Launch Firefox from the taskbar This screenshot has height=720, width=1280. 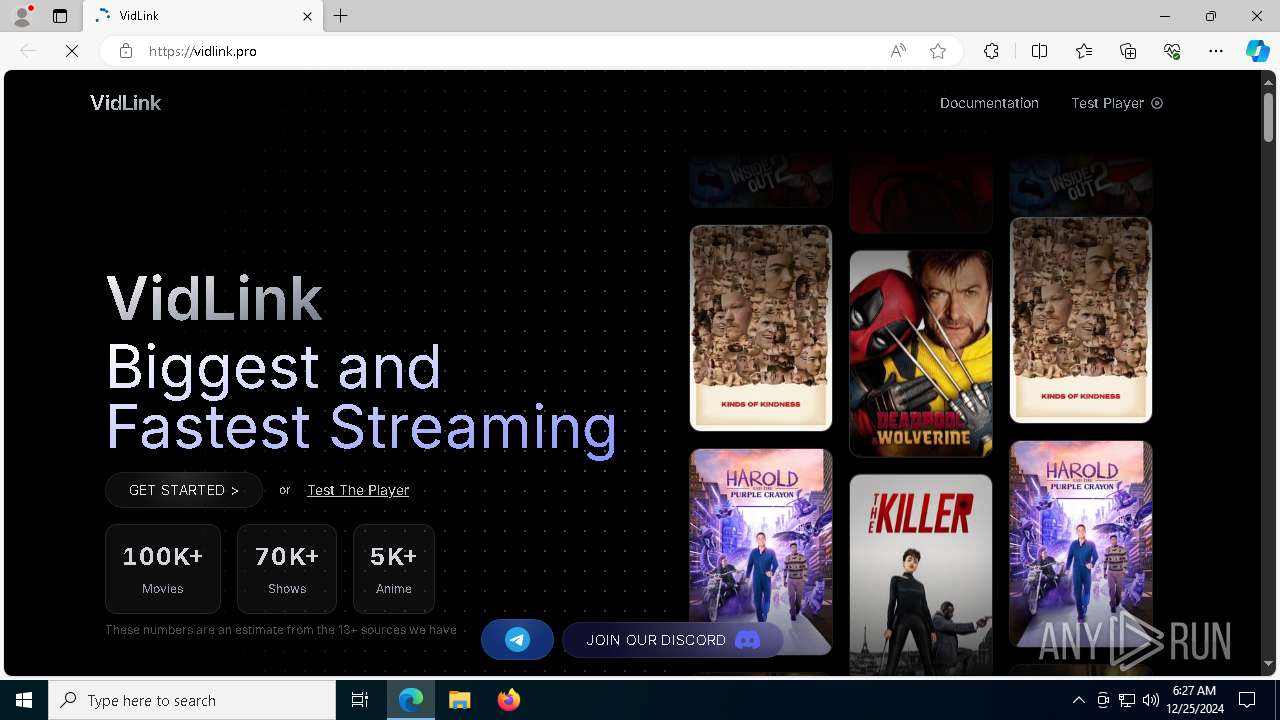(509, 700)
